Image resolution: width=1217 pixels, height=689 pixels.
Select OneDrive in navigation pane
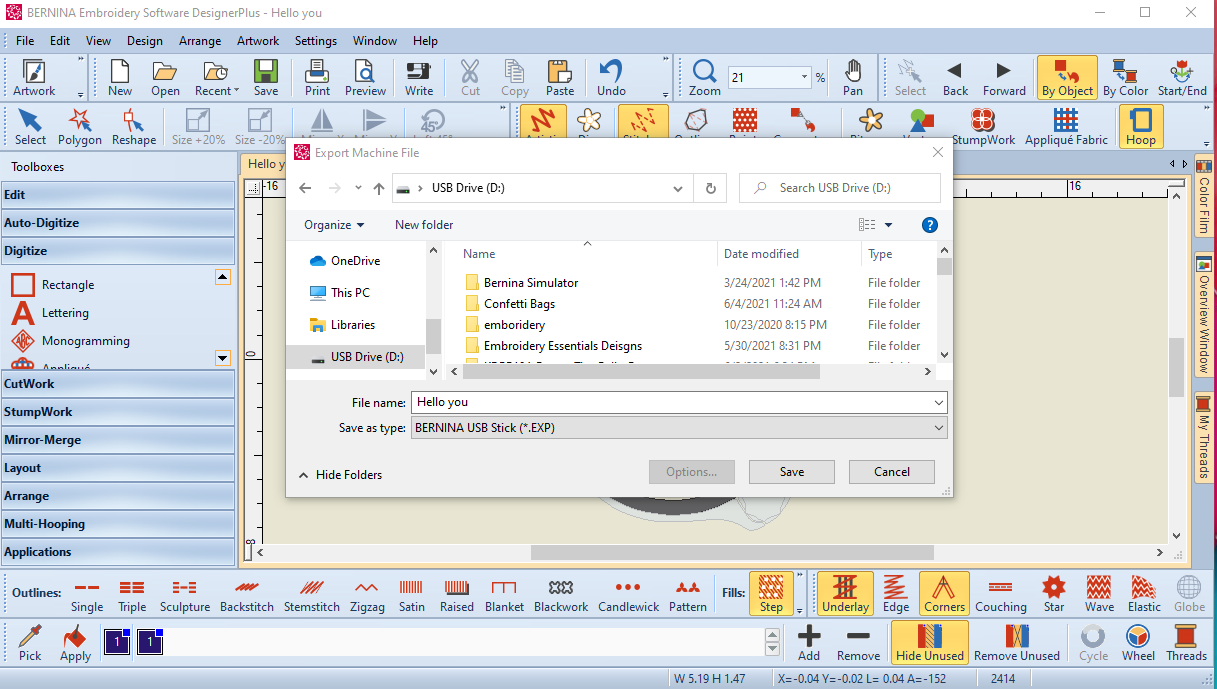click(345, 261)
